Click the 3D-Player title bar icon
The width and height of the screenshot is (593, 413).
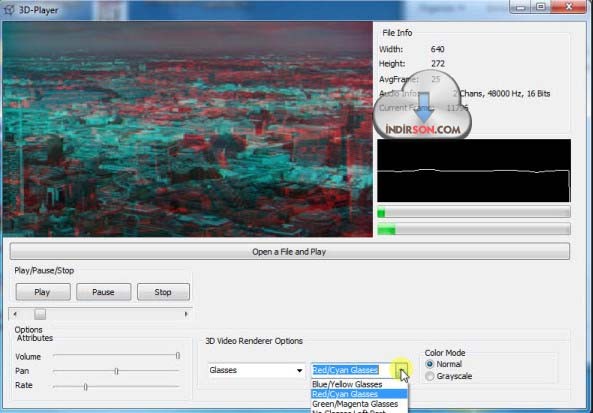(8, 10)
